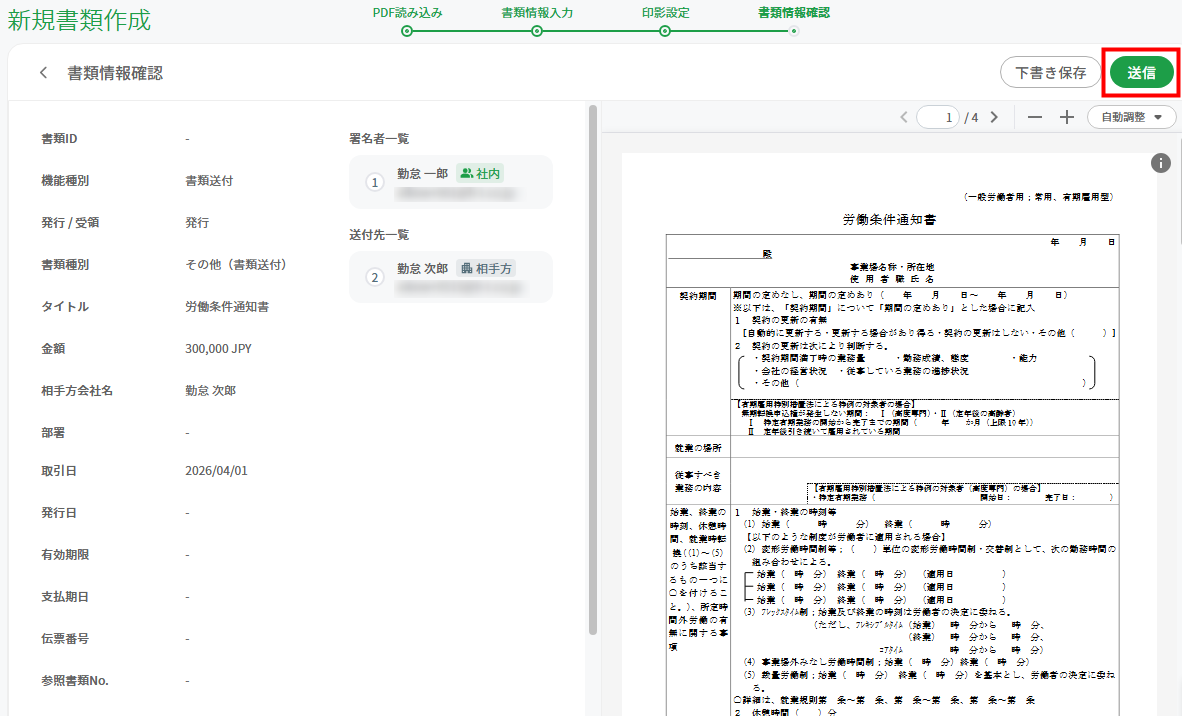1182x716 pixels.
Task: Click the 新規書類作成 page title
Action: [x=79, y=20]
